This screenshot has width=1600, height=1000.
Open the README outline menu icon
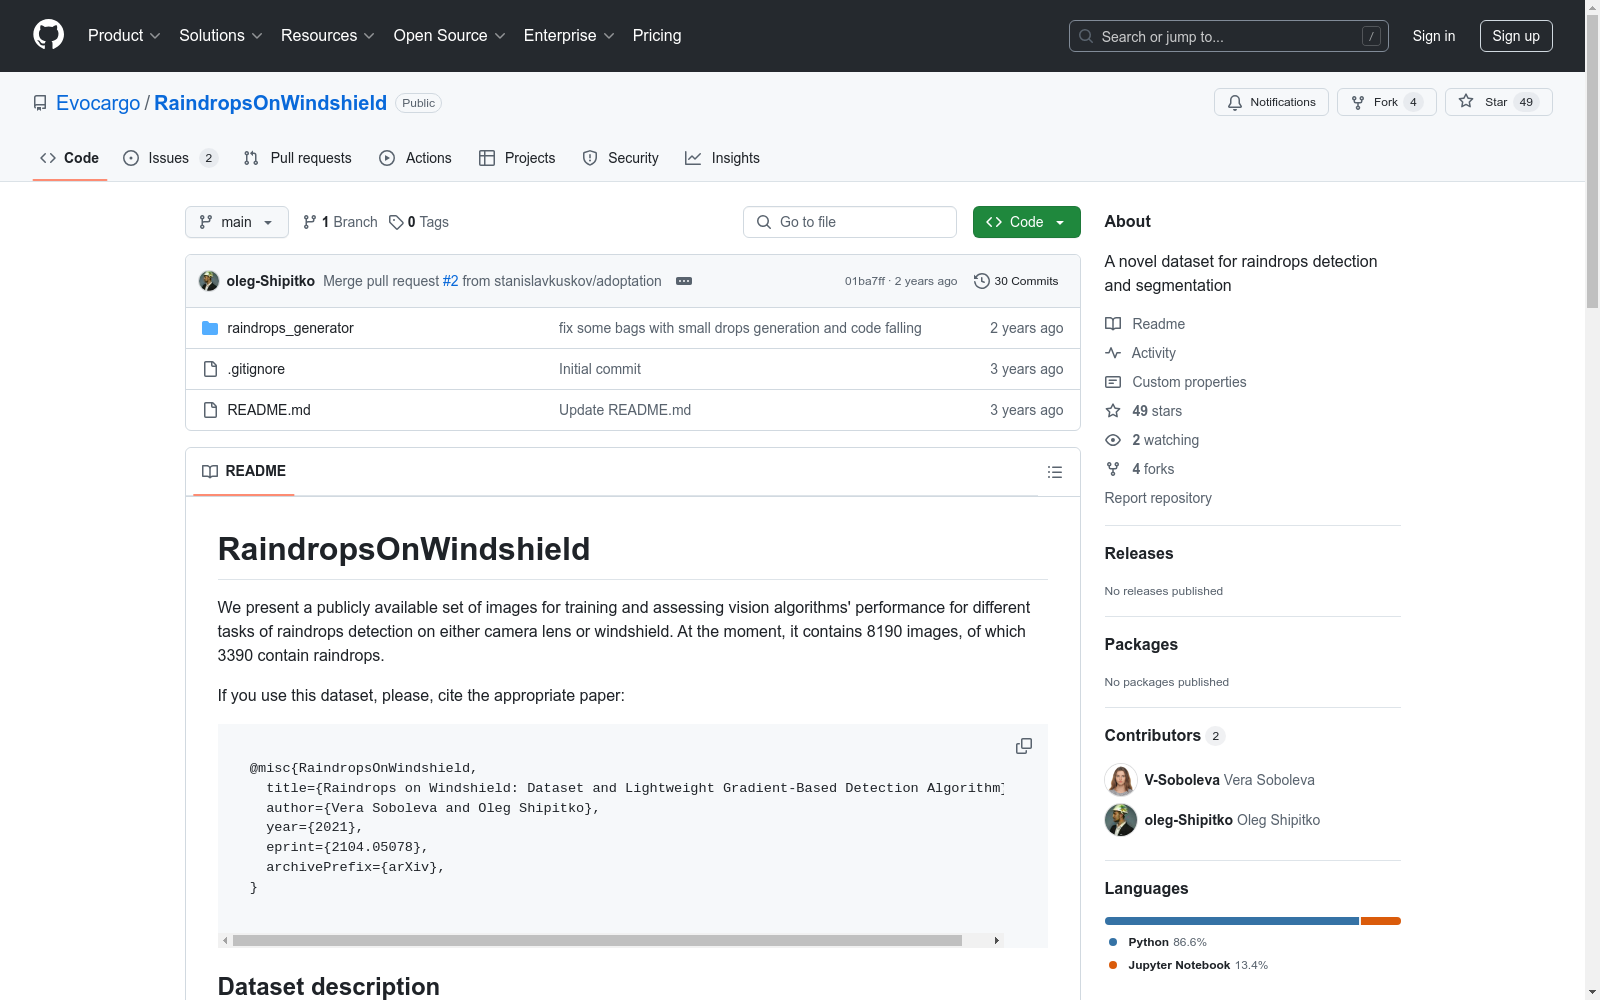pyautogui.click(x=1055, y=472)
